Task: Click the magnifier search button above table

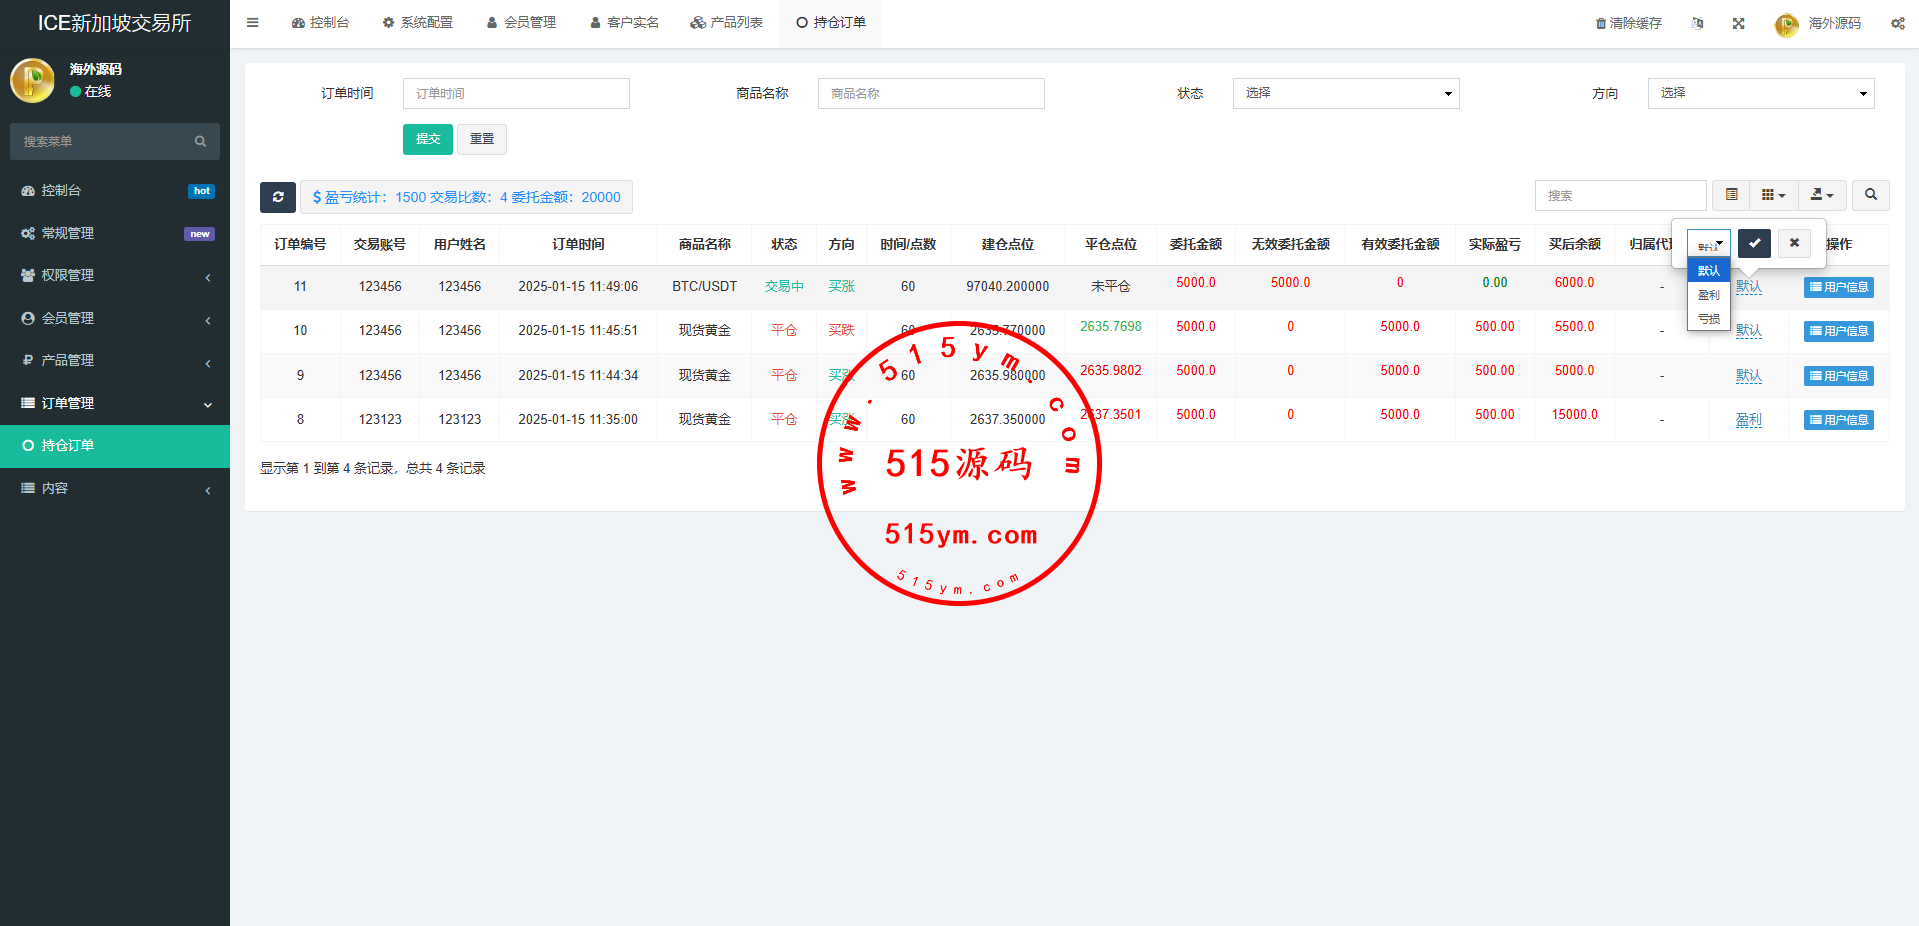Action: [x=1870, y=195]
